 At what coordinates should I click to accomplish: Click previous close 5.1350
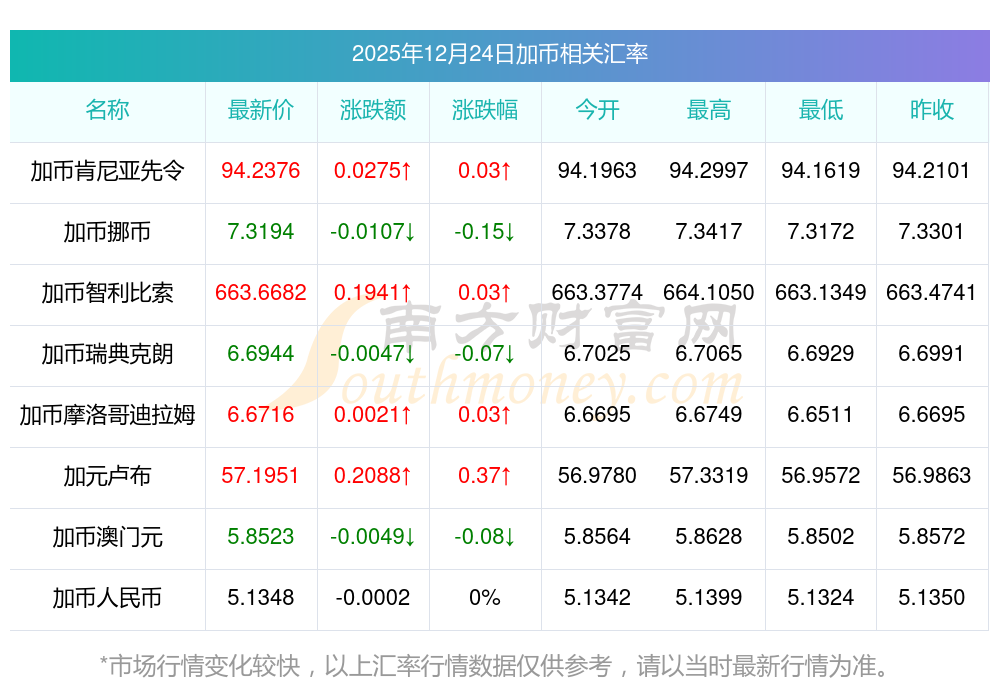[932, 598]
